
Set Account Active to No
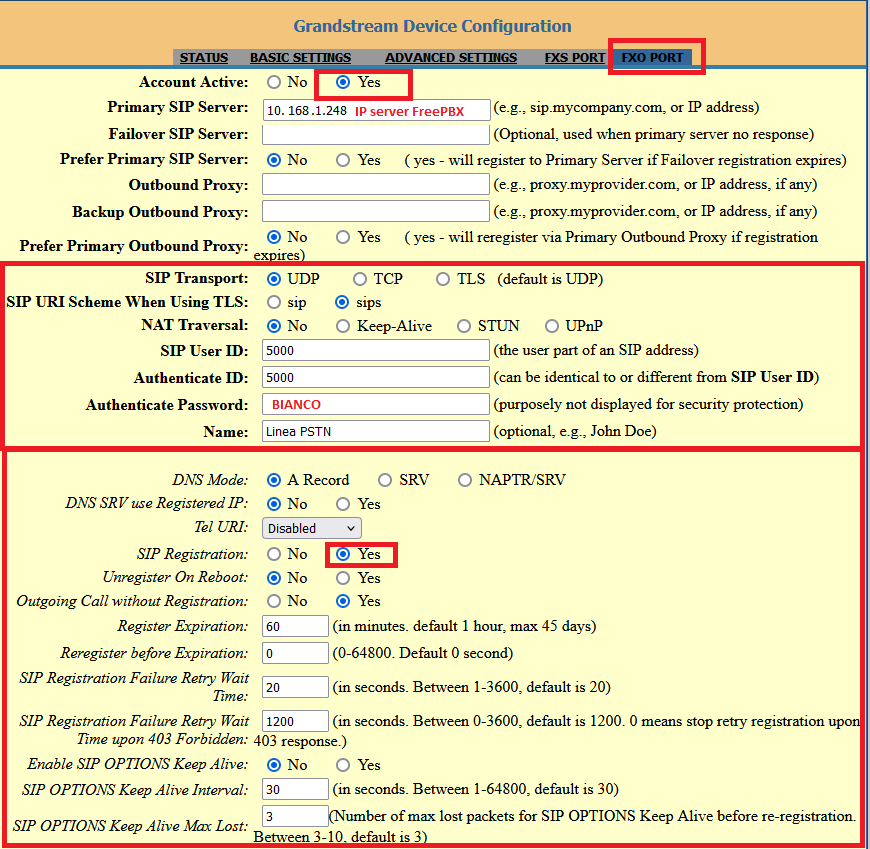[274, 82]
